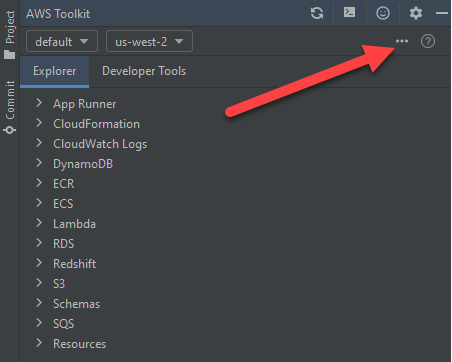The width and height of the screenshot is (452, 362).
Task: Expand the SQS node
Action: pyautogui.click(x=39, y=323)
